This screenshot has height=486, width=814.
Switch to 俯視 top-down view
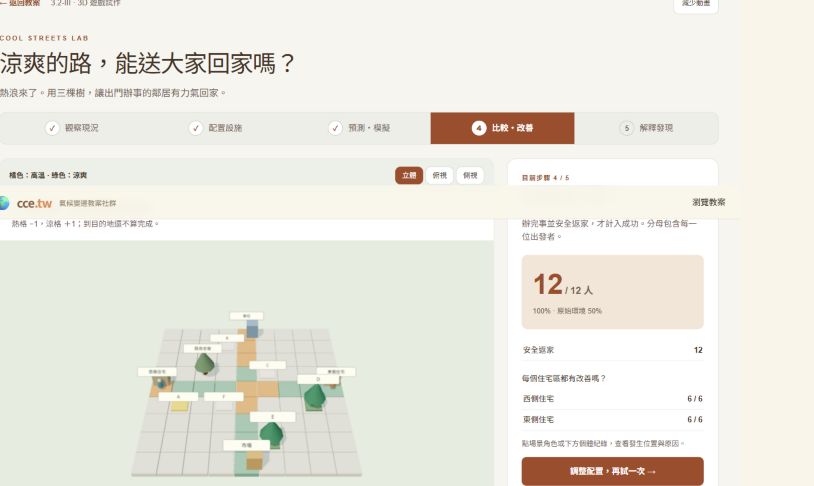pyautogui.click(x=440, y=176)
